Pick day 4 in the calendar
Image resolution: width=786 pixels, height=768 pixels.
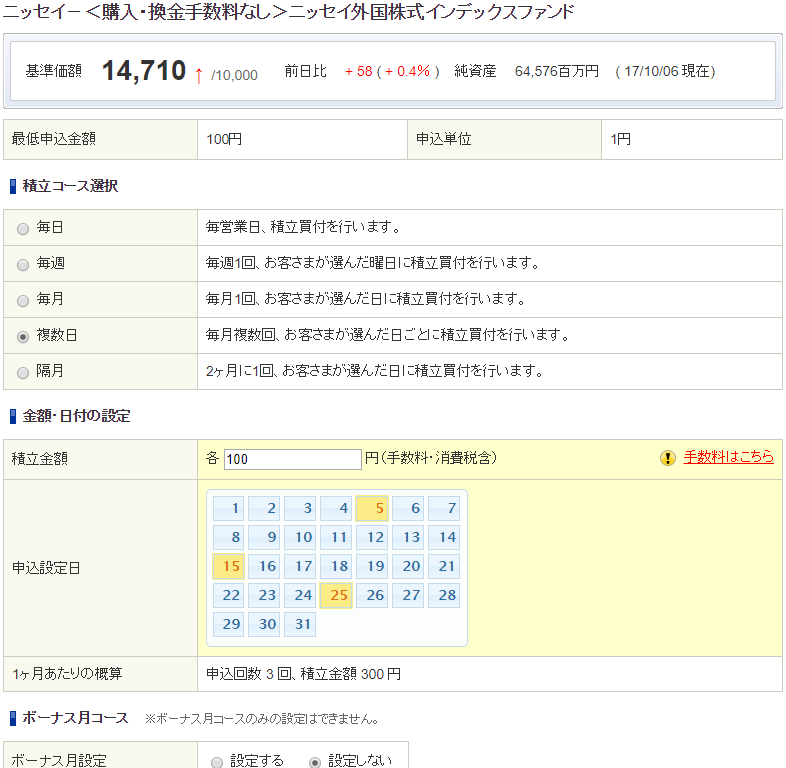336,508
